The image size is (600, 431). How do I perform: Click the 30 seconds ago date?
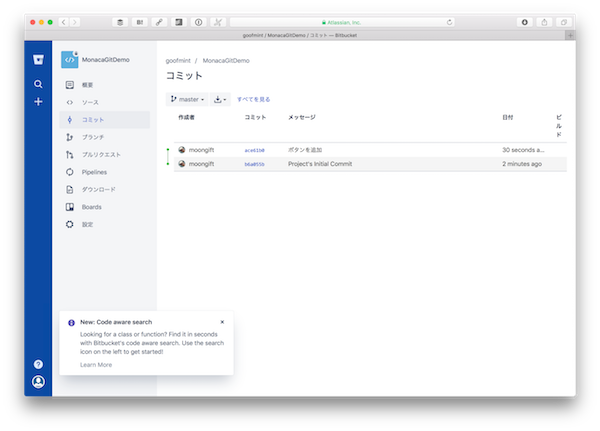pyautogui.click(x=523, y=150)
